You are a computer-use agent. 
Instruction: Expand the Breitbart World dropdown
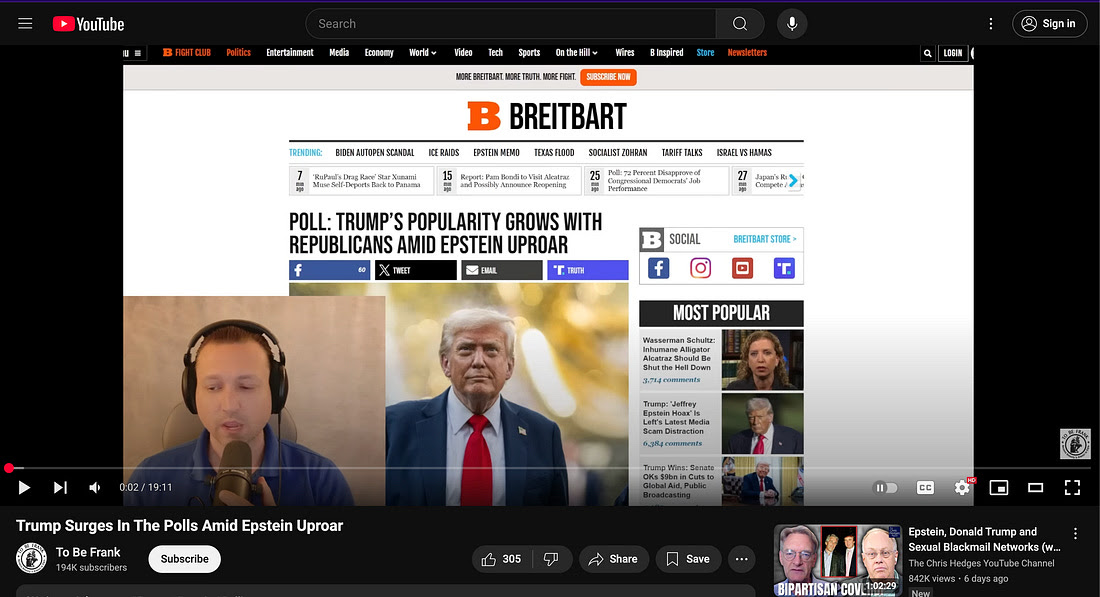423,53
